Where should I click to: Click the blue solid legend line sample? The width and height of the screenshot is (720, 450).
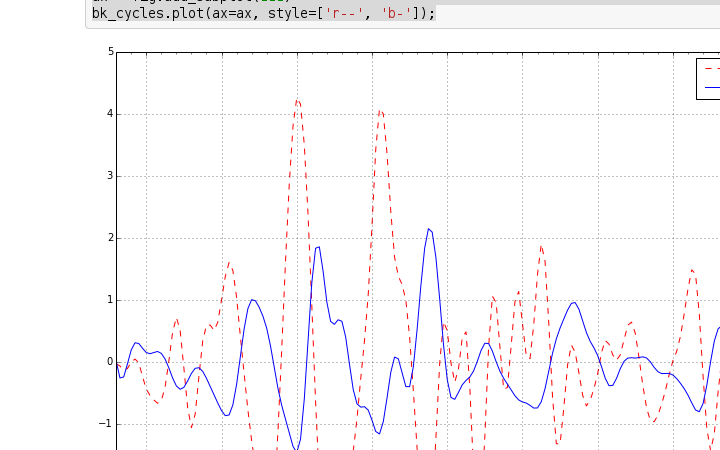[712, 88]
